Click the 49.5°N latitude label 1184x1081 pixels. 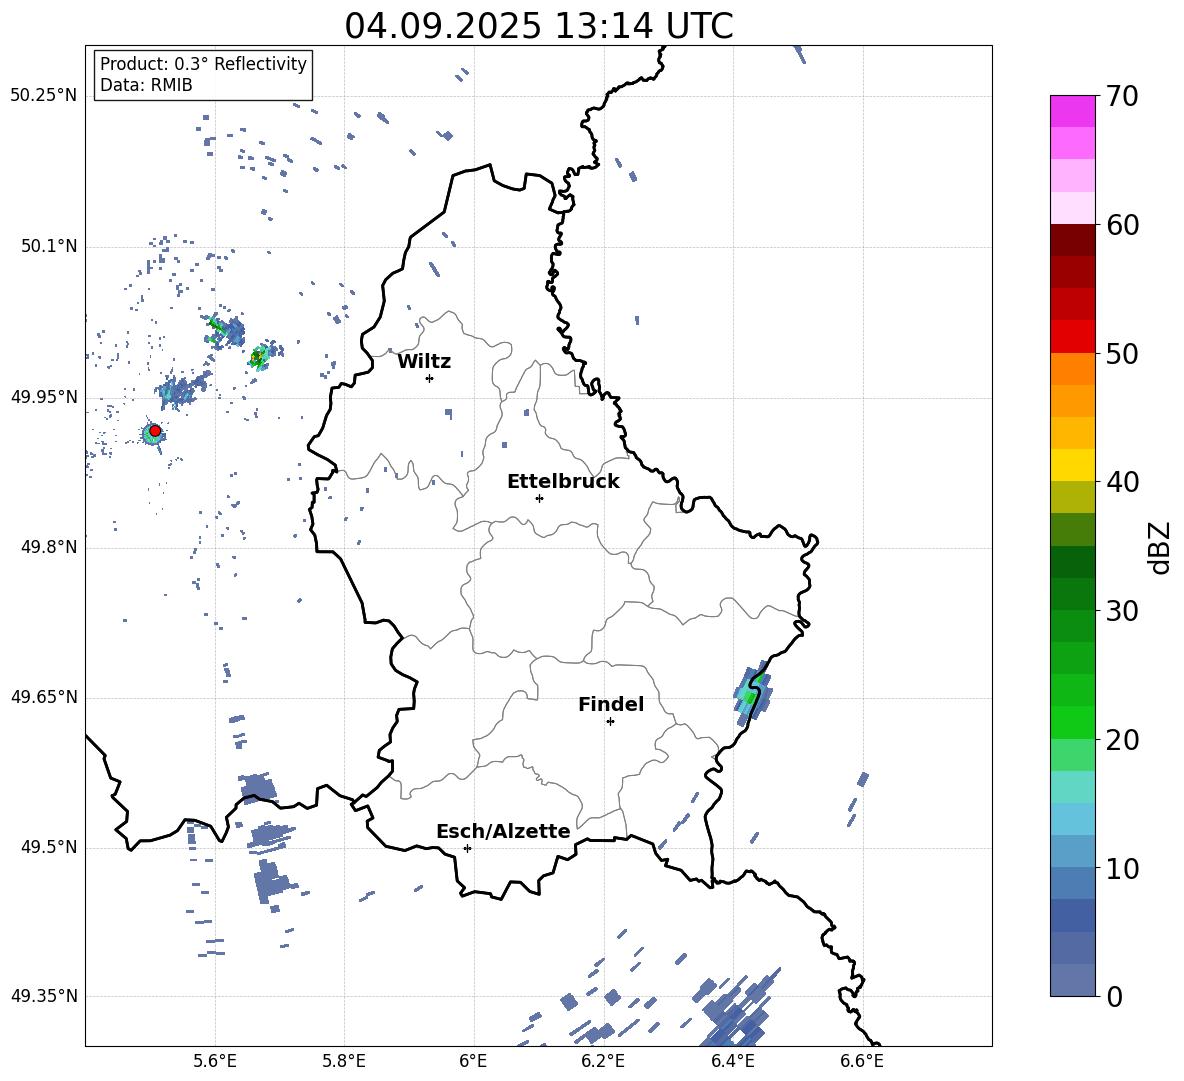pos(49,847)
